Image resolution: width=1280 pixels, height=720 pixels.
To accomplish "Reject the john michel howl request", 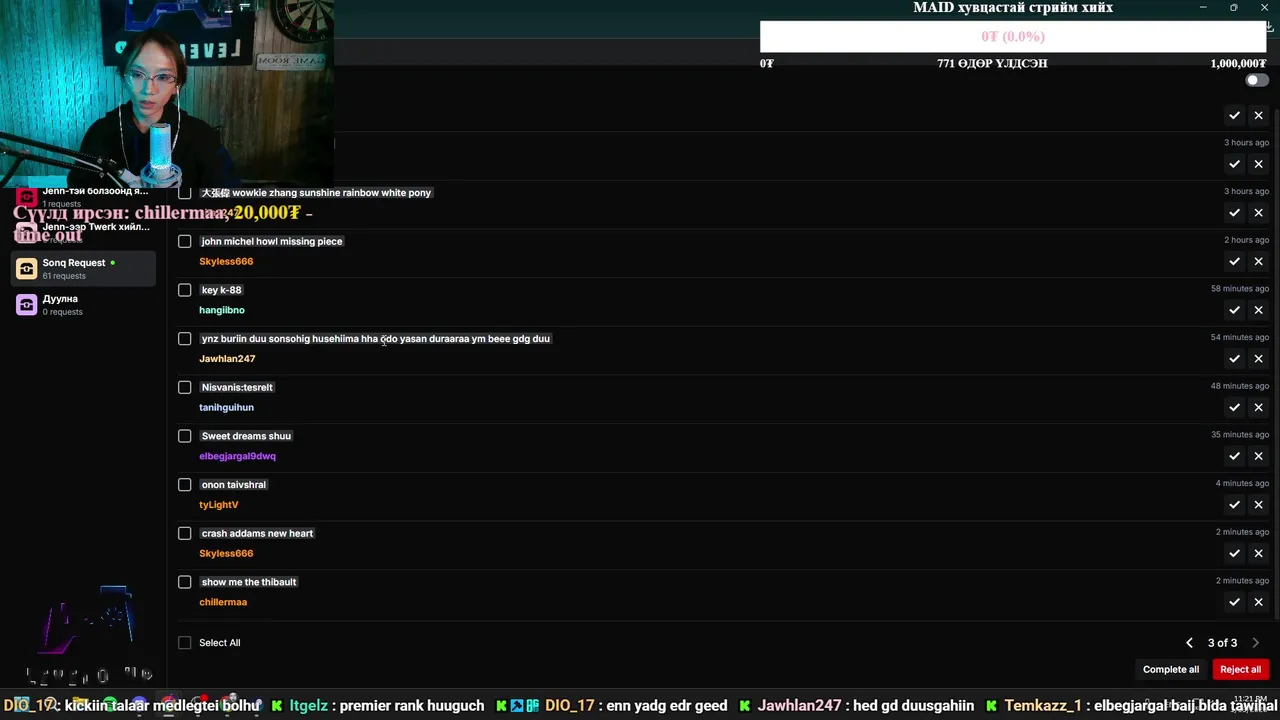I will tap(1258, 261).
